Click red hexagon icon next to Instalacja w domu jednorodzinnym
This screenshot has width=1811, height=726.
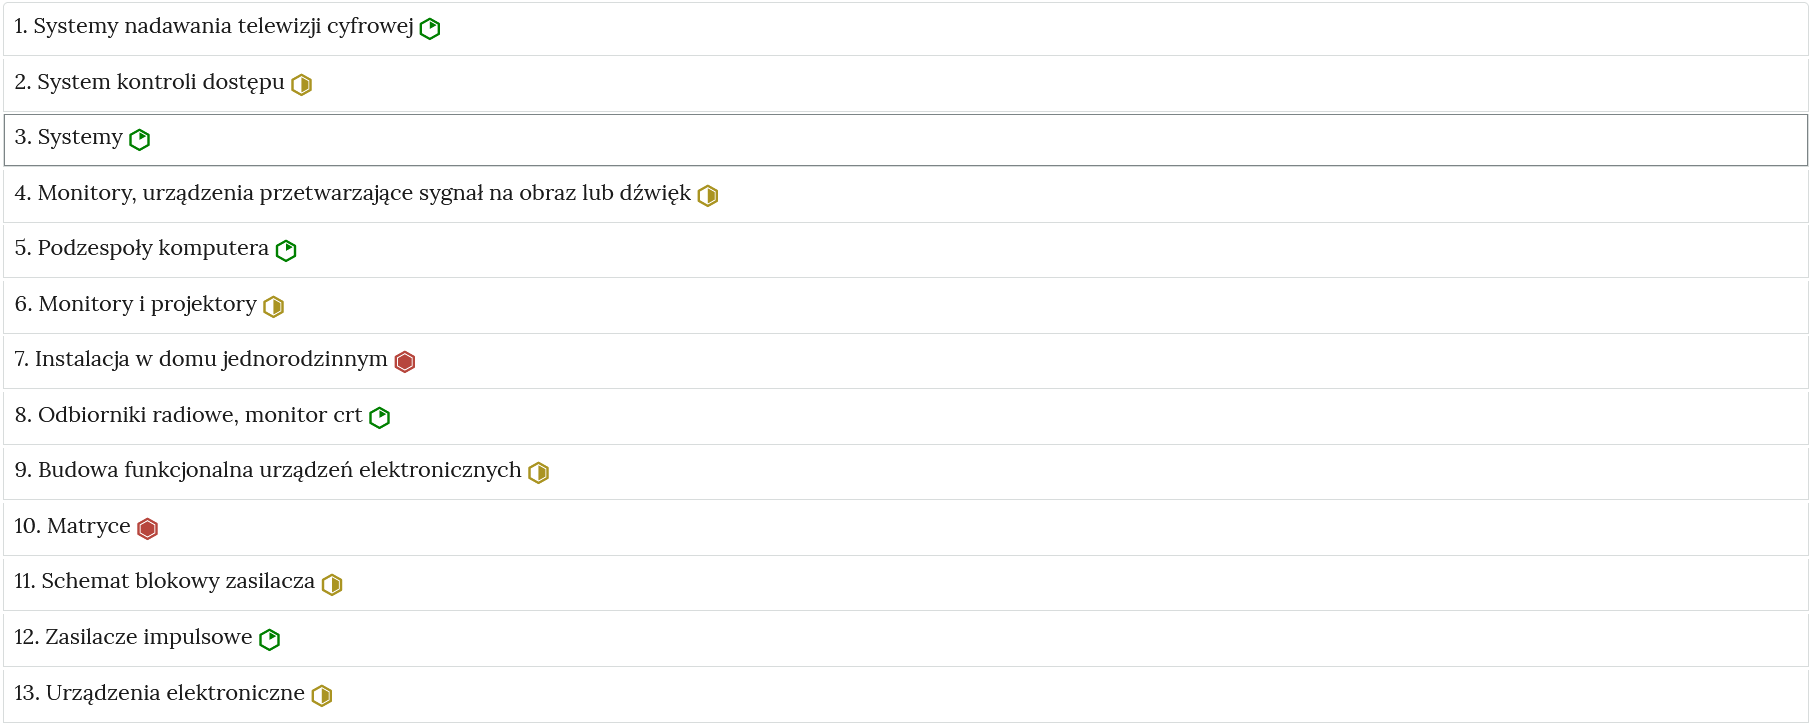tap(405, 362)
